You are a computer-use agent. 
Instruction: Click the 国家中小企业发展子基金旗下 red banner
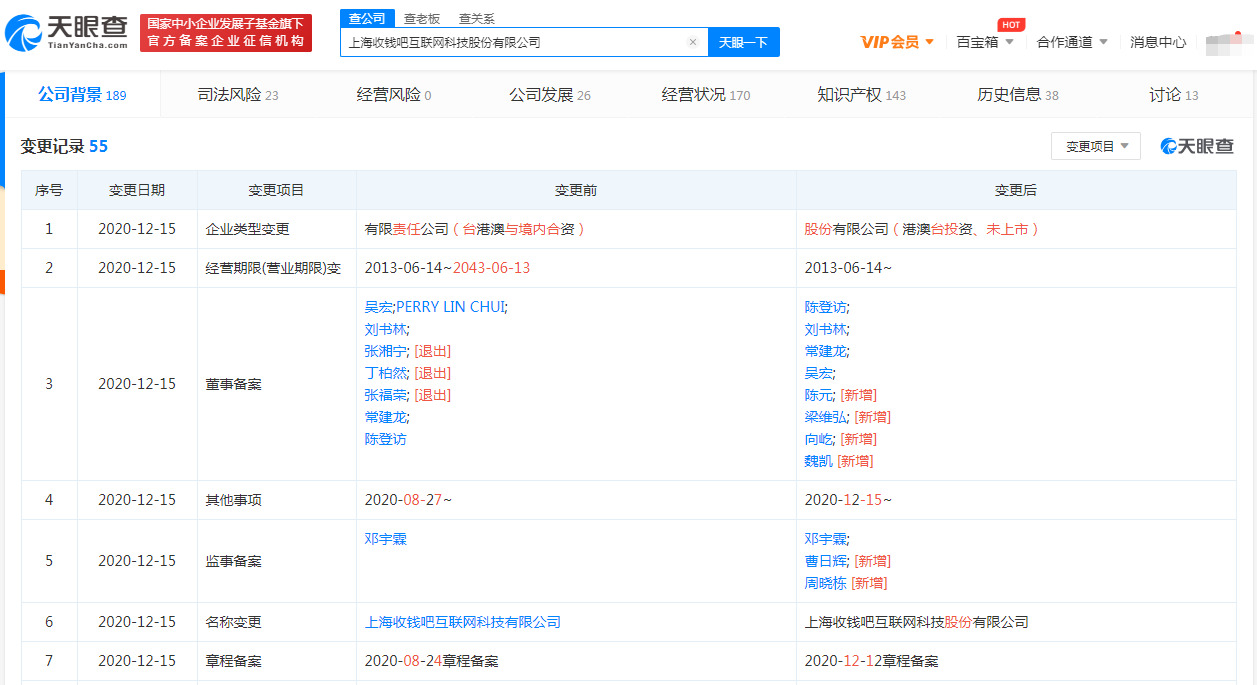(x=226, y=33)
